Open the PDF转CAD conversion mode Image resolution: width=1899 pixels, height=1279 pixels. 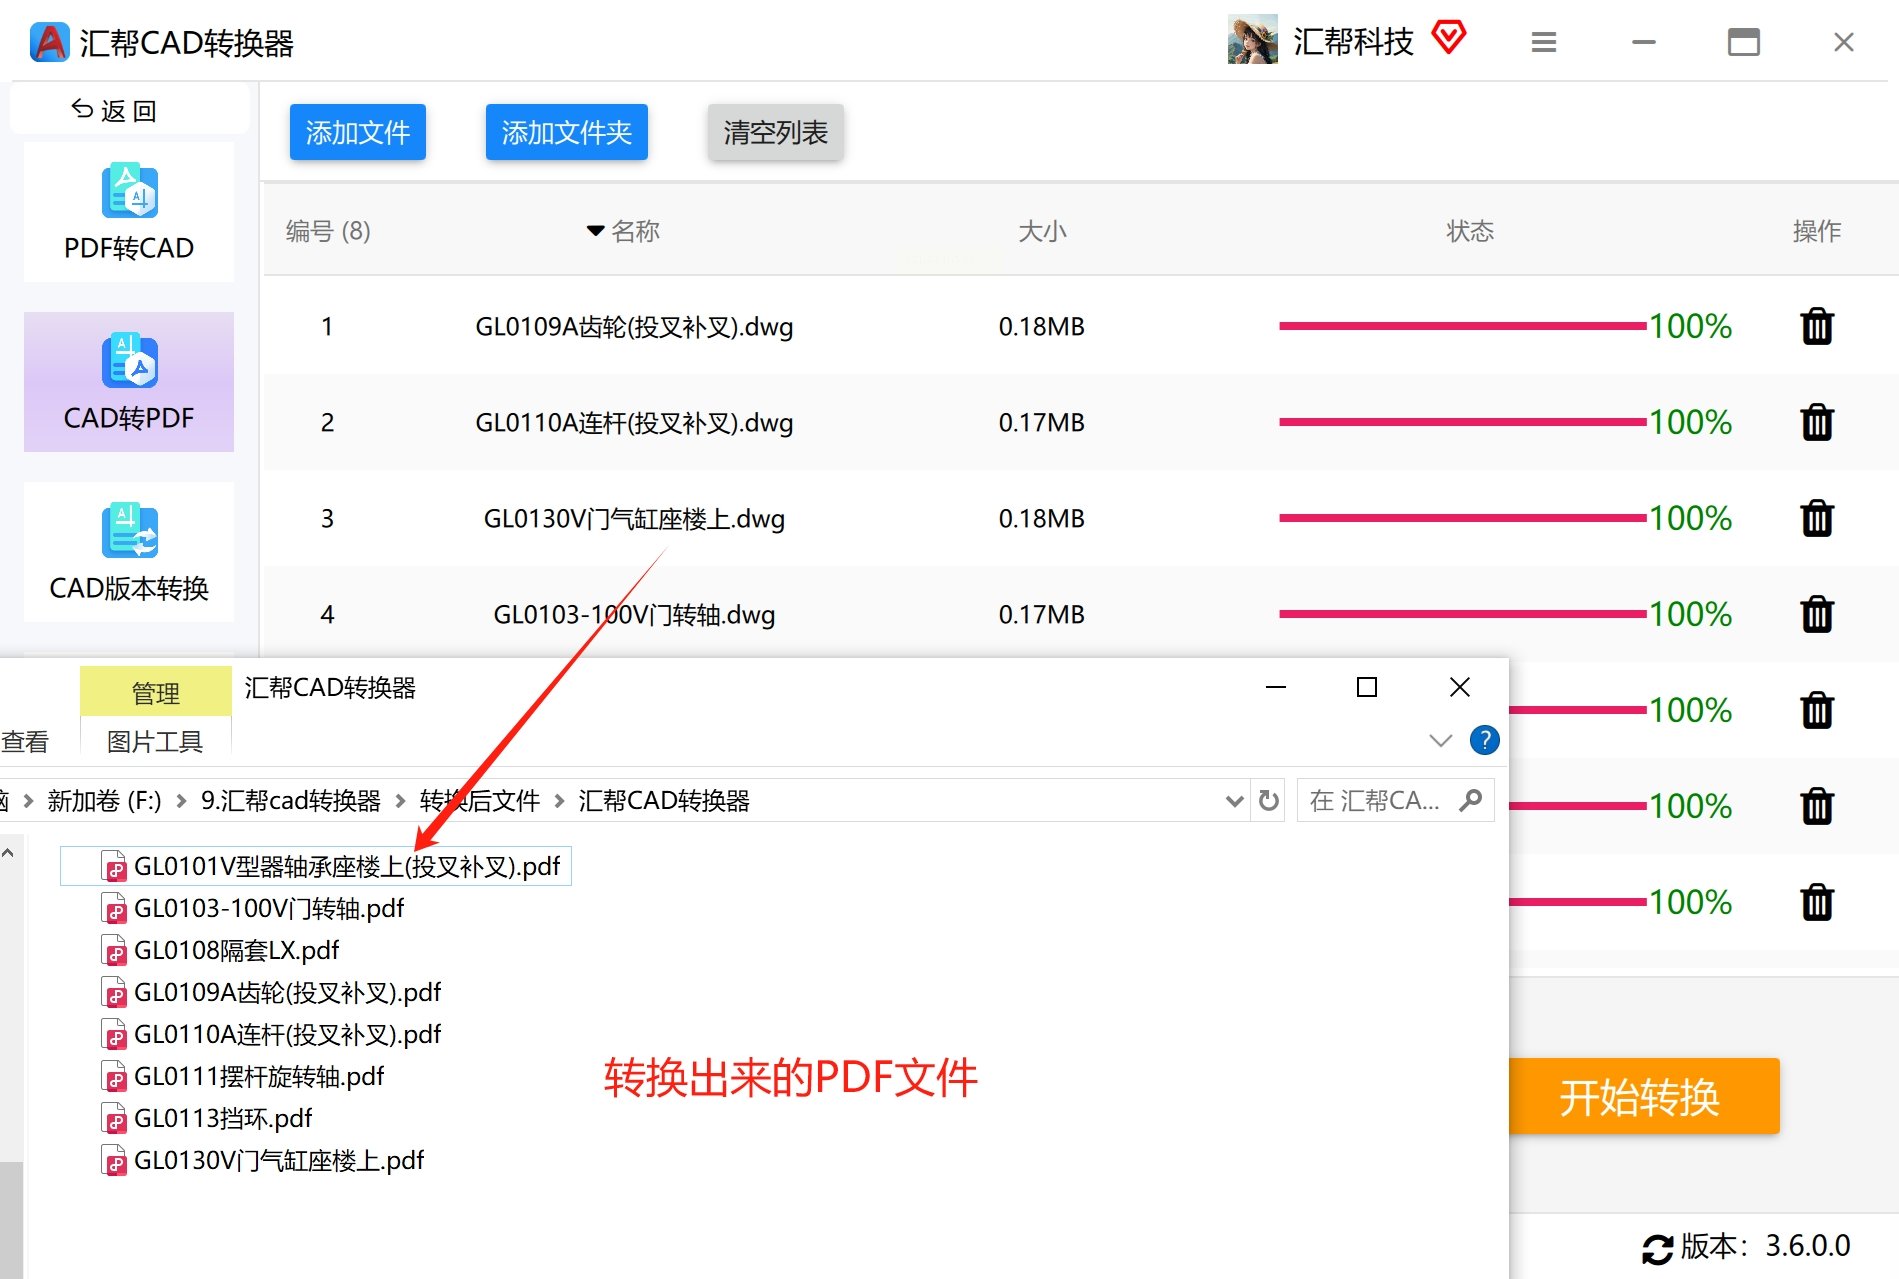tap(129, 212)
